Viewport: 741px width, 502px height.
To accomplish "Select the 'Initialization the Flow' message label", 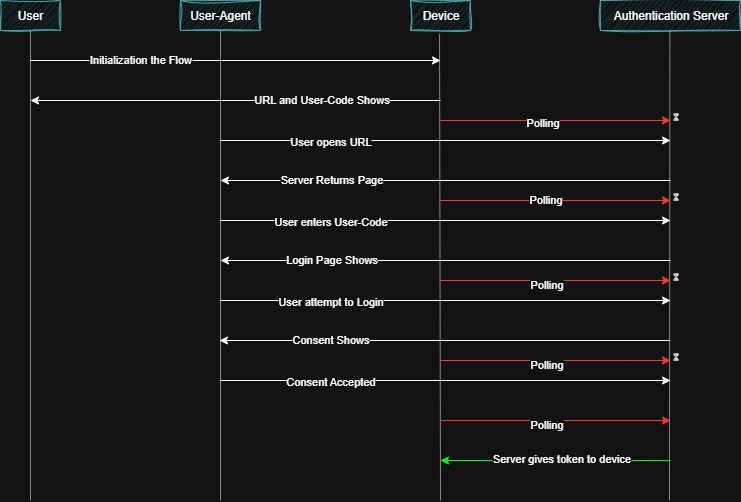I will click(x=140, y=61).
